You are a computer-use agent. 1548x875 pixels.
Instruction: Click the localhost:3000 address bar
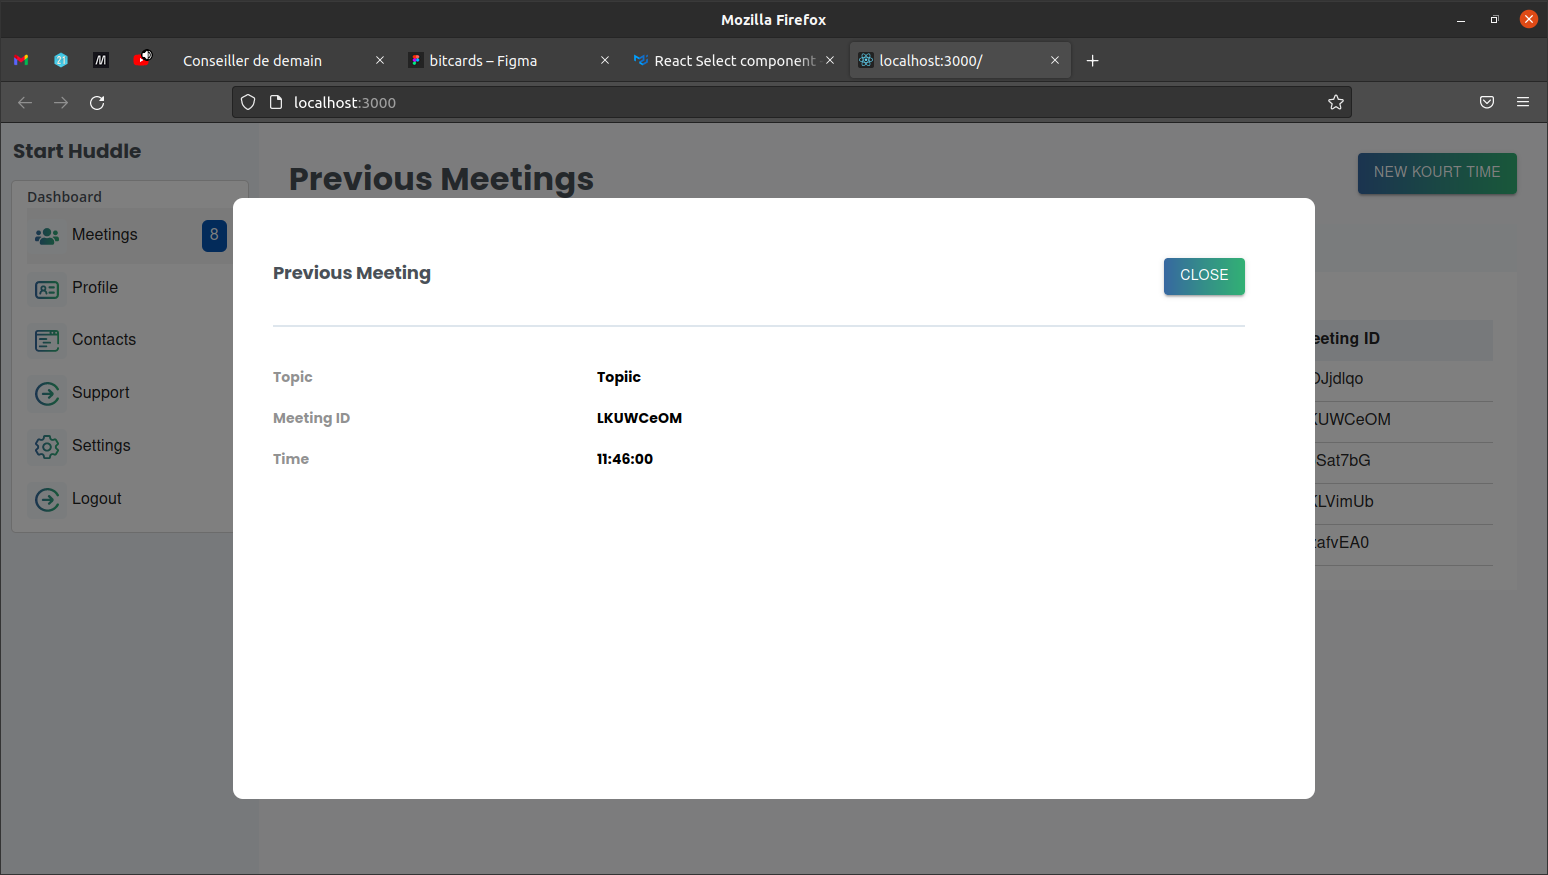700,103
